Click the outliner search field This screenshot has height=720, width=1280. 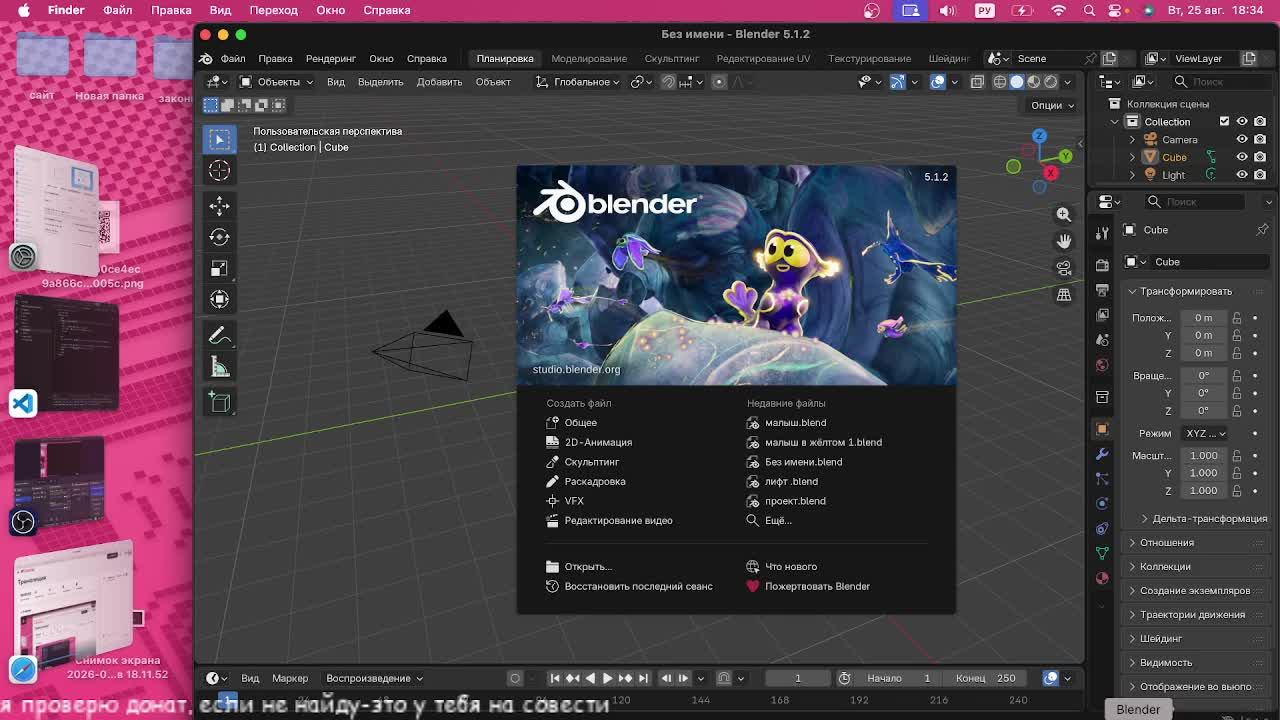click(x=1221, y=82)
